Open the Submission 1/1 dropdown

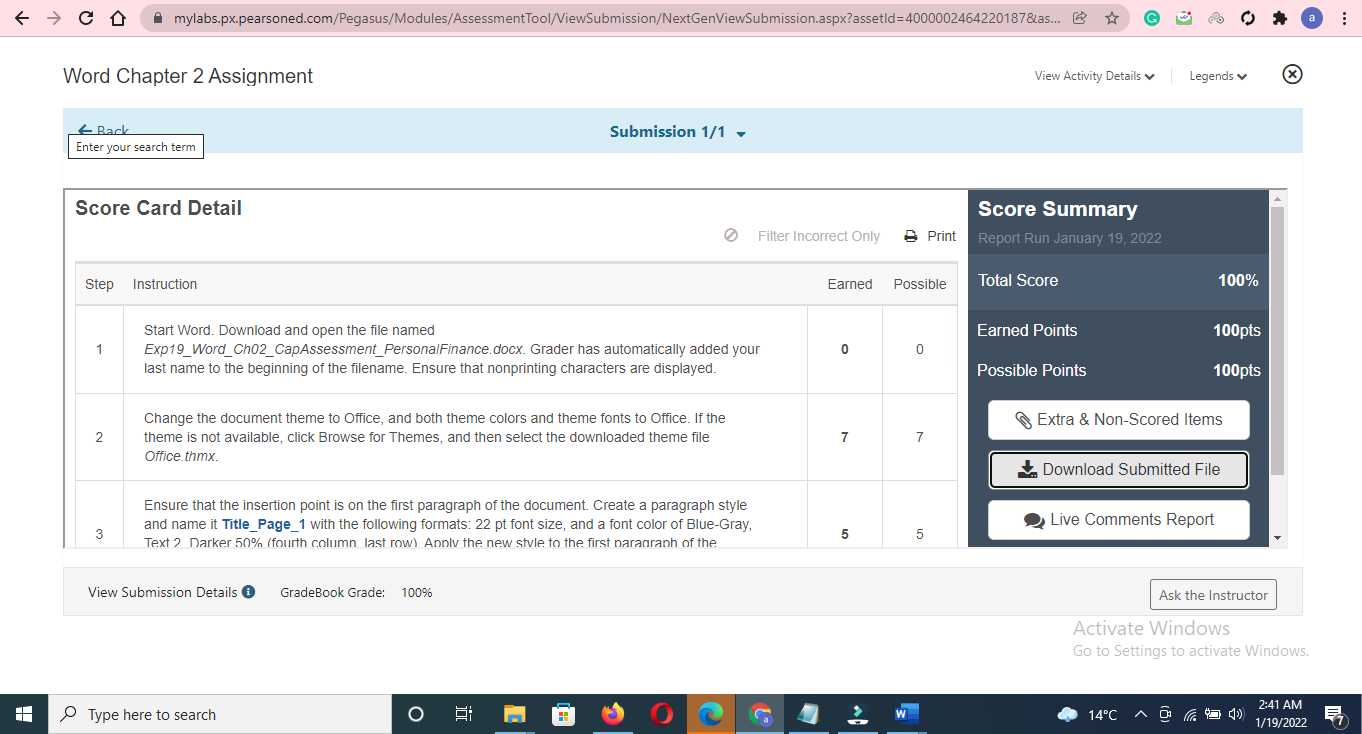point(678,132)
